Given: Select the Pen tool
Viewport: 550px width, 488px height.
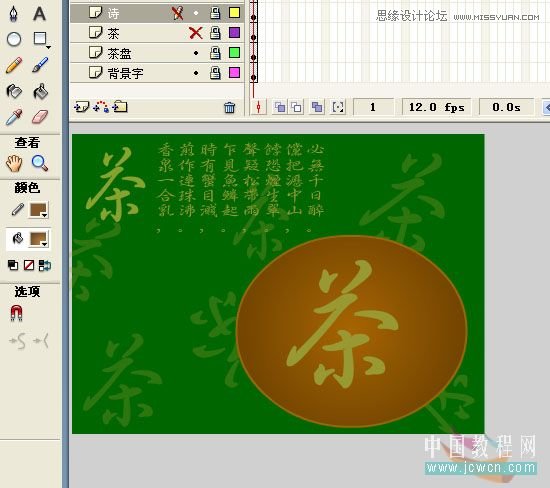Looking at the screenshot, I should pyautogui.click(x=13, y=14).
